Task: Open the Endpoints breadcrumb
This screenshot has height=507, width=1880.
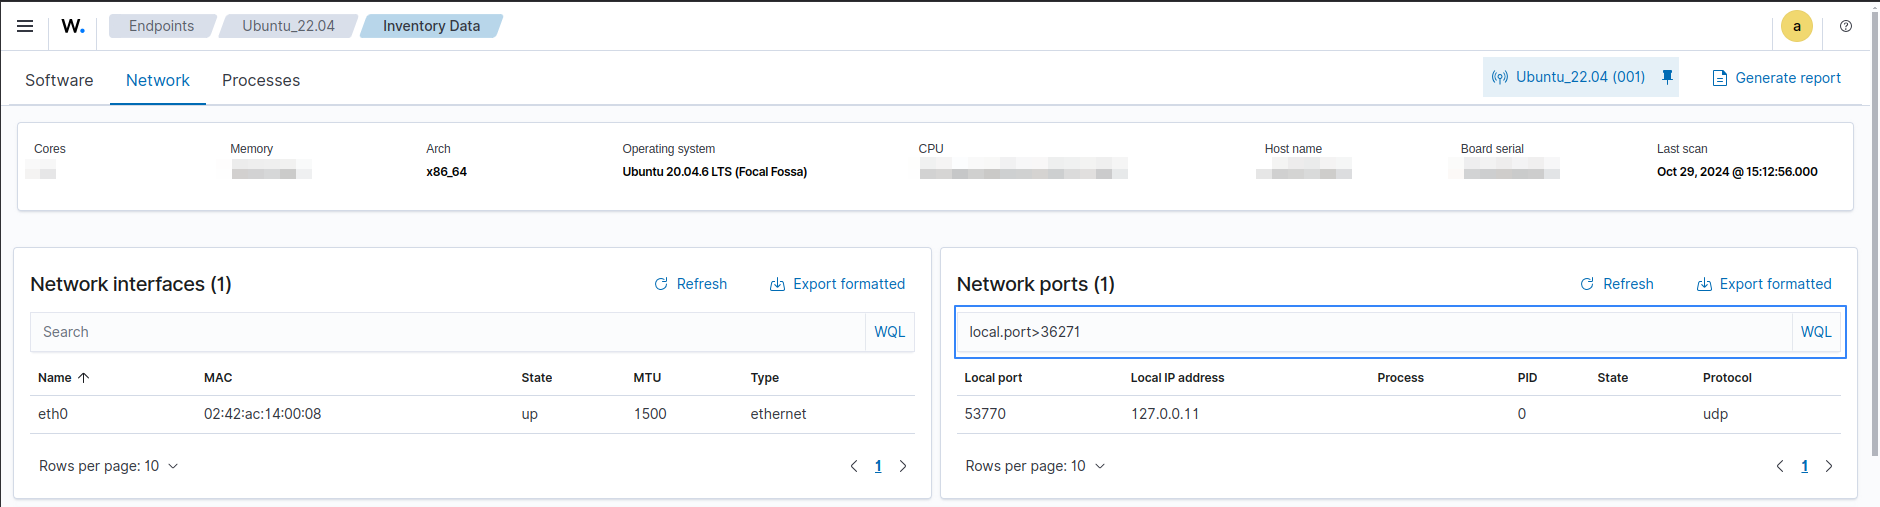Action: [x=161, y=26]
